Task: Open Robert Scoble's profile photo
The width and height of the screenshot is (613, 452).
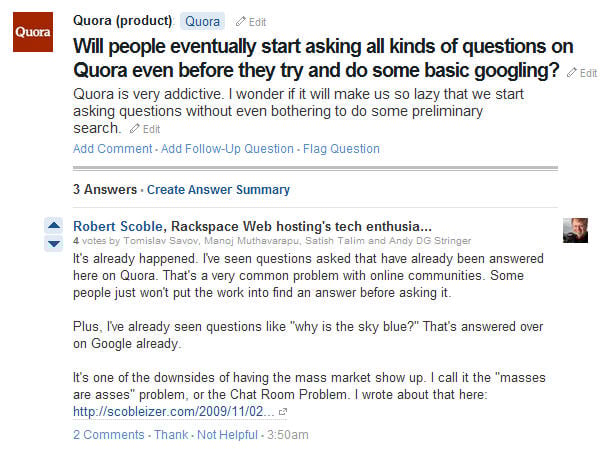Action: click(575, 230)
